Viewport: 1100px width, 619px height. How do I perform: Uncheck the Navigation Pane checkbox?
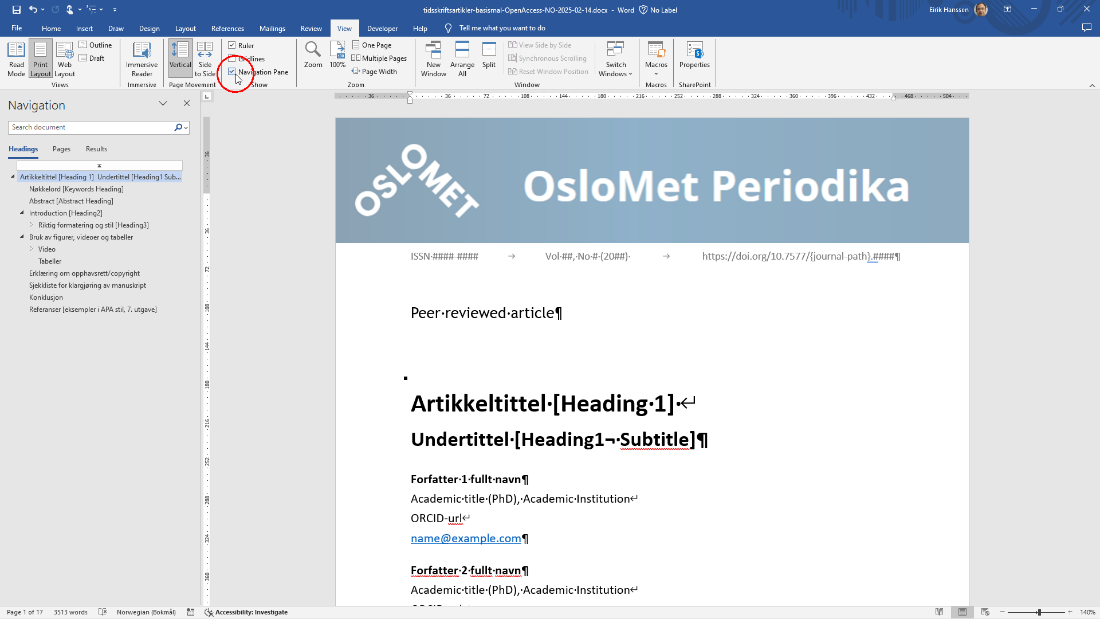pyautogui.click(x=232, y=72)
